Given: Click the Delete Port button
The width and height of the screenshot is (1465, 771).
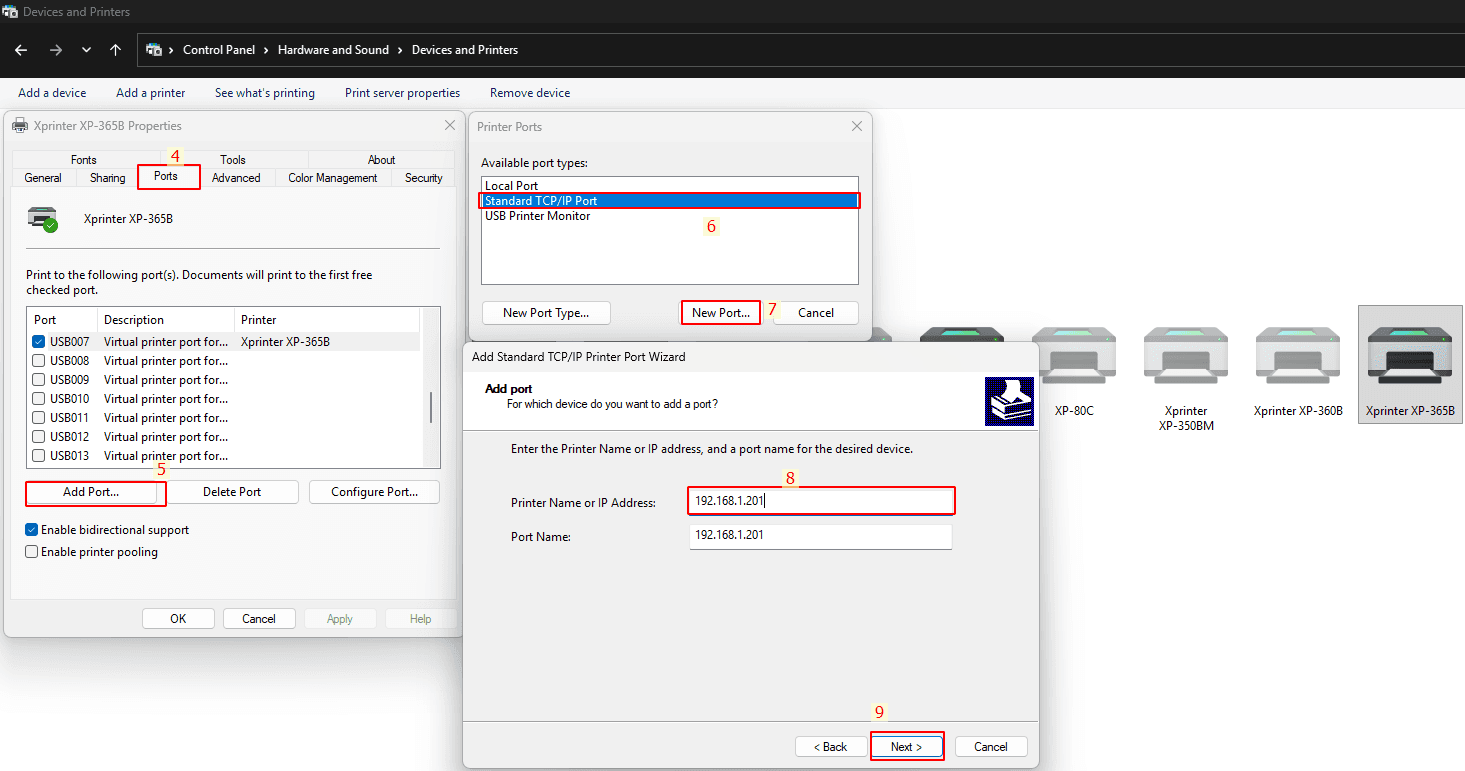Looking at the screenshot, I should pos(232,492).
